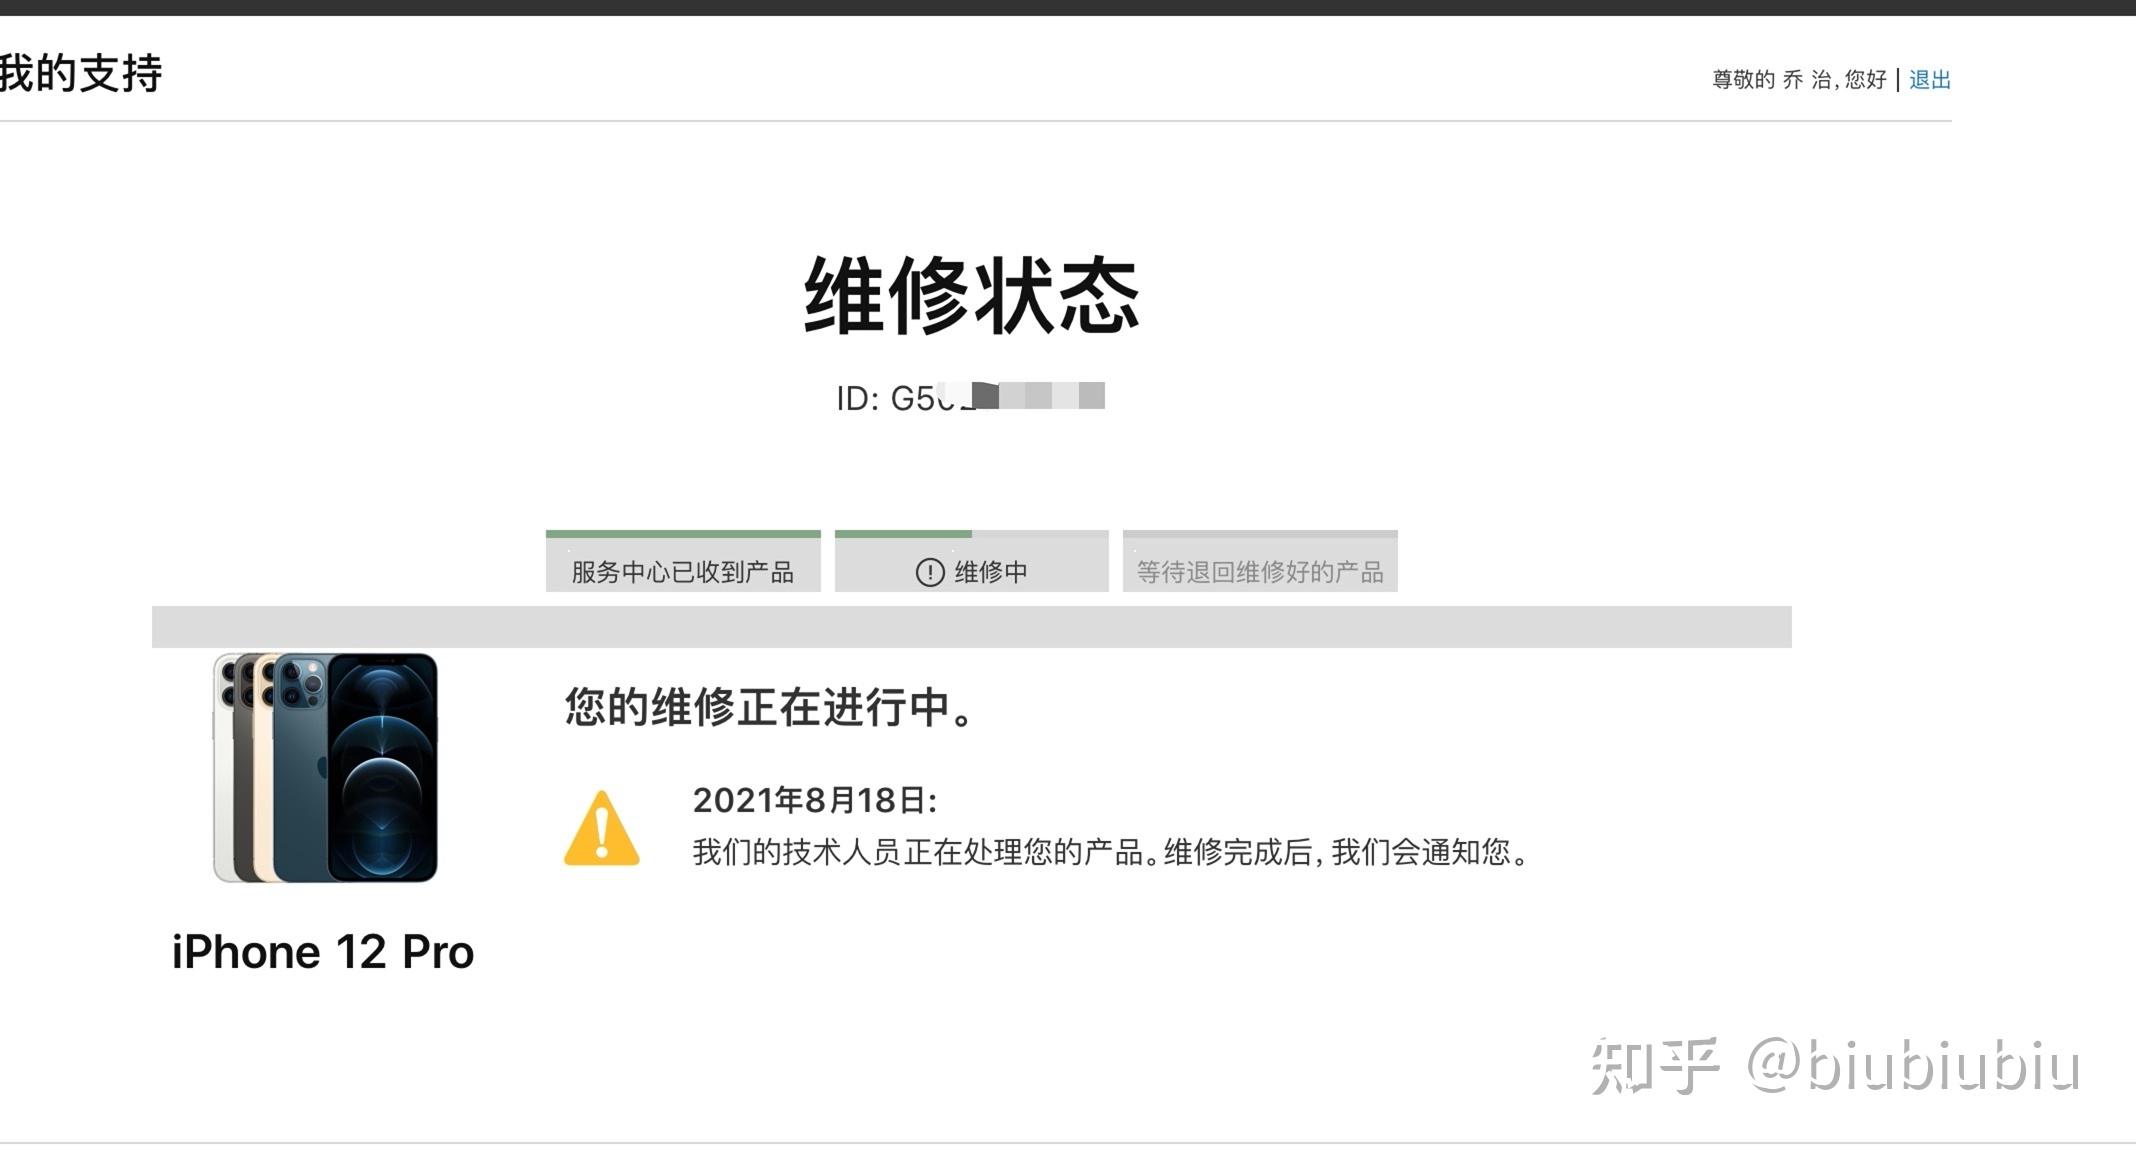Click the half-filled progress bar above 维修中
The height and width of the screenshot is (1150, 2136).
coord(971,534)
